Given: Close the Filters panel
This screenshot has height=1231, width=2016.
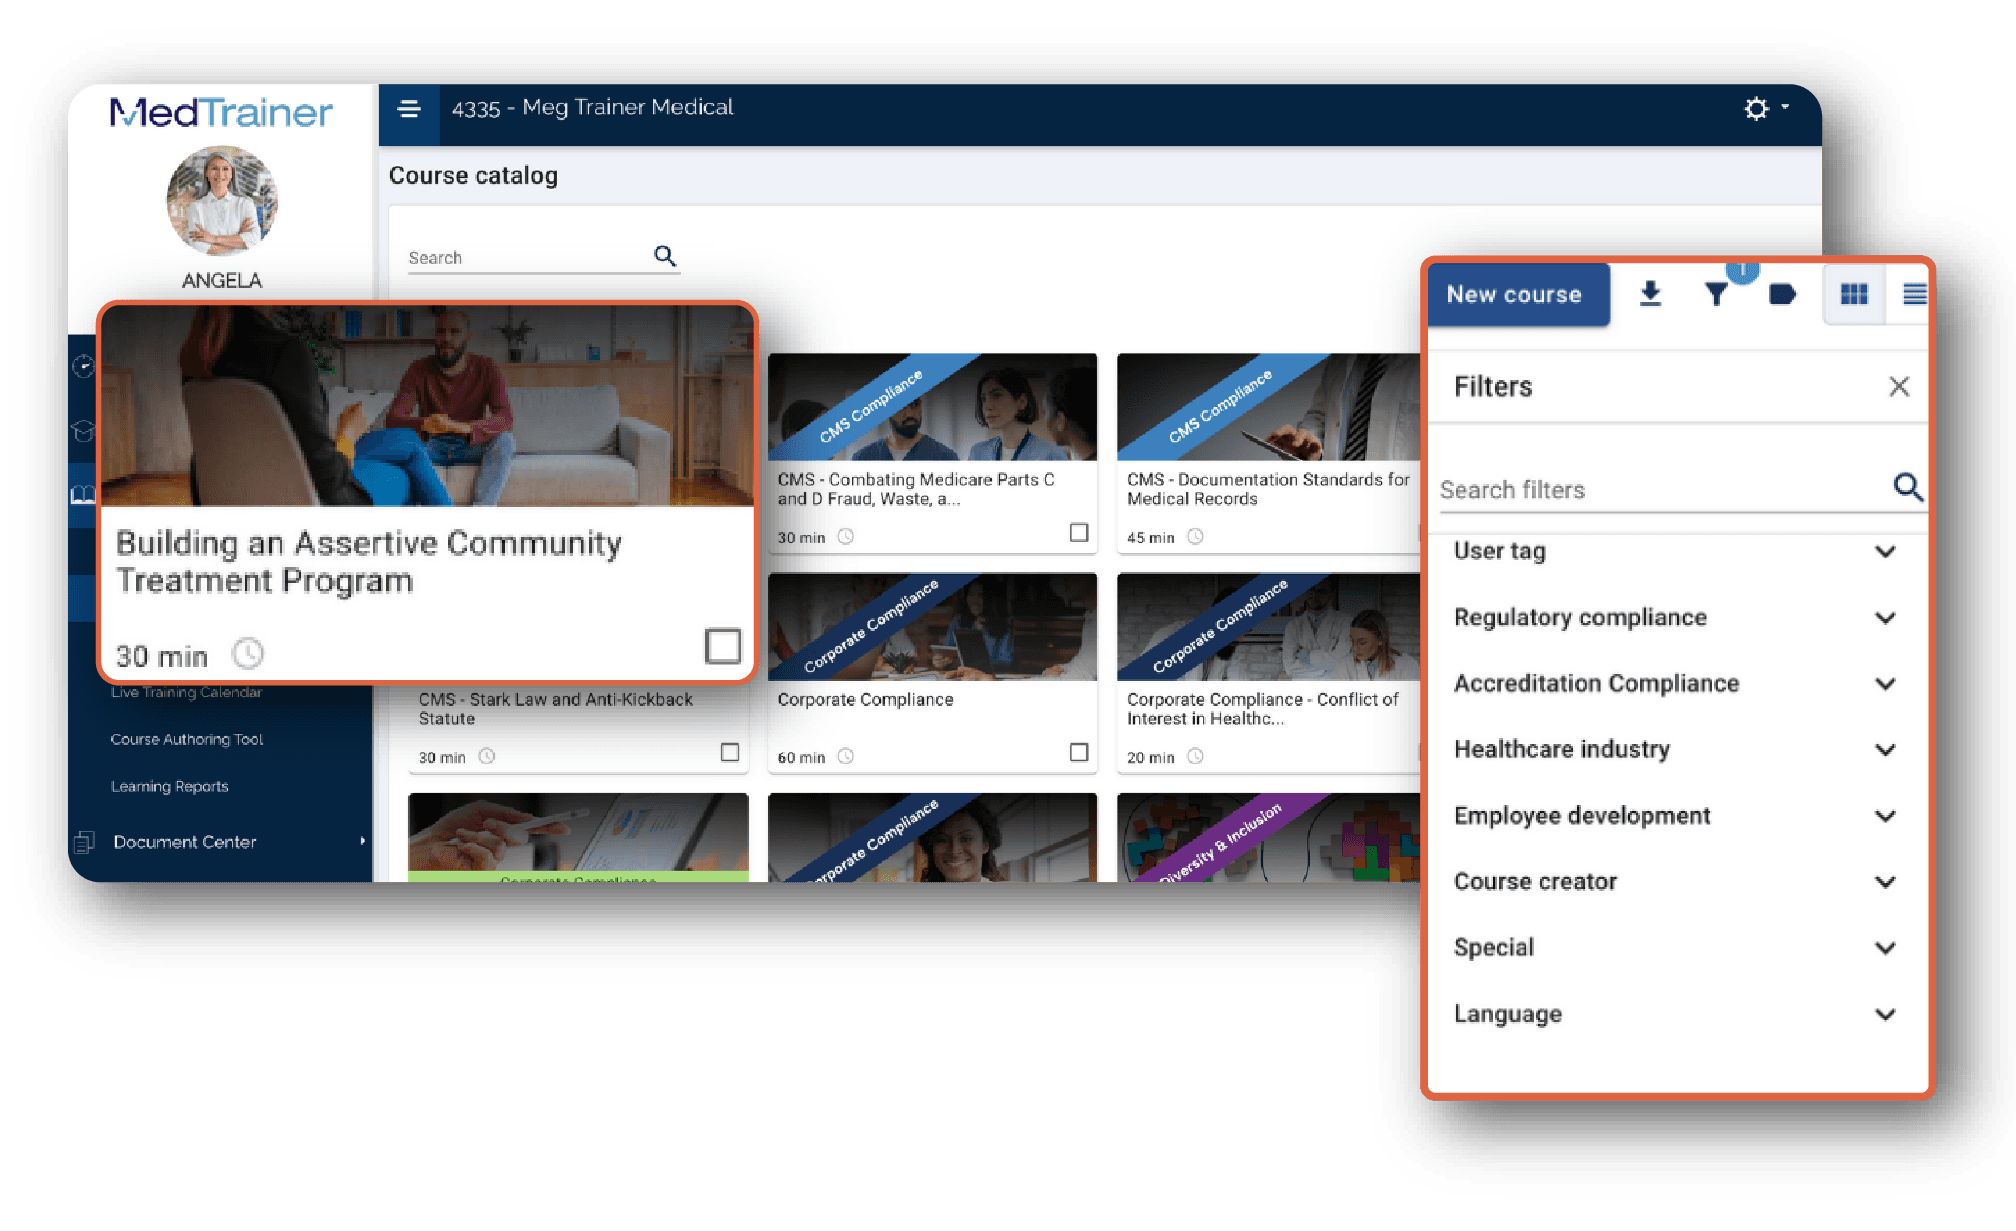Looking at the screenshot, I should [x=1898, y=387].
